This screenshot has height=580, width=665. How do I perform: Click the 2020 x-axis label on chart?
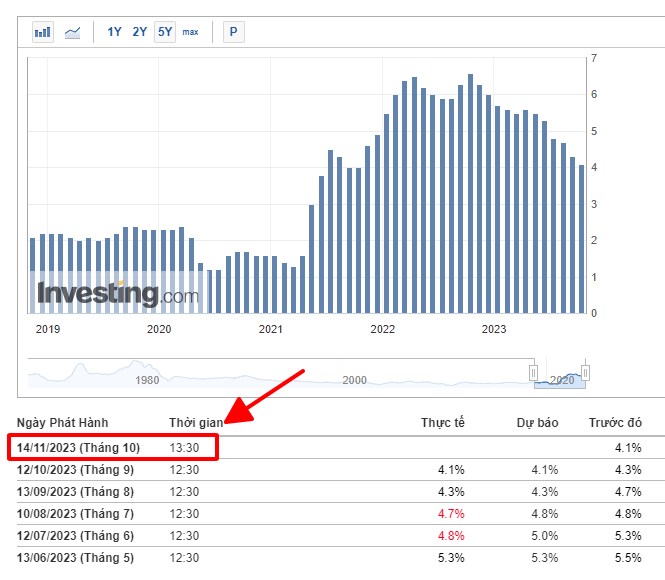tap(159, 329)
